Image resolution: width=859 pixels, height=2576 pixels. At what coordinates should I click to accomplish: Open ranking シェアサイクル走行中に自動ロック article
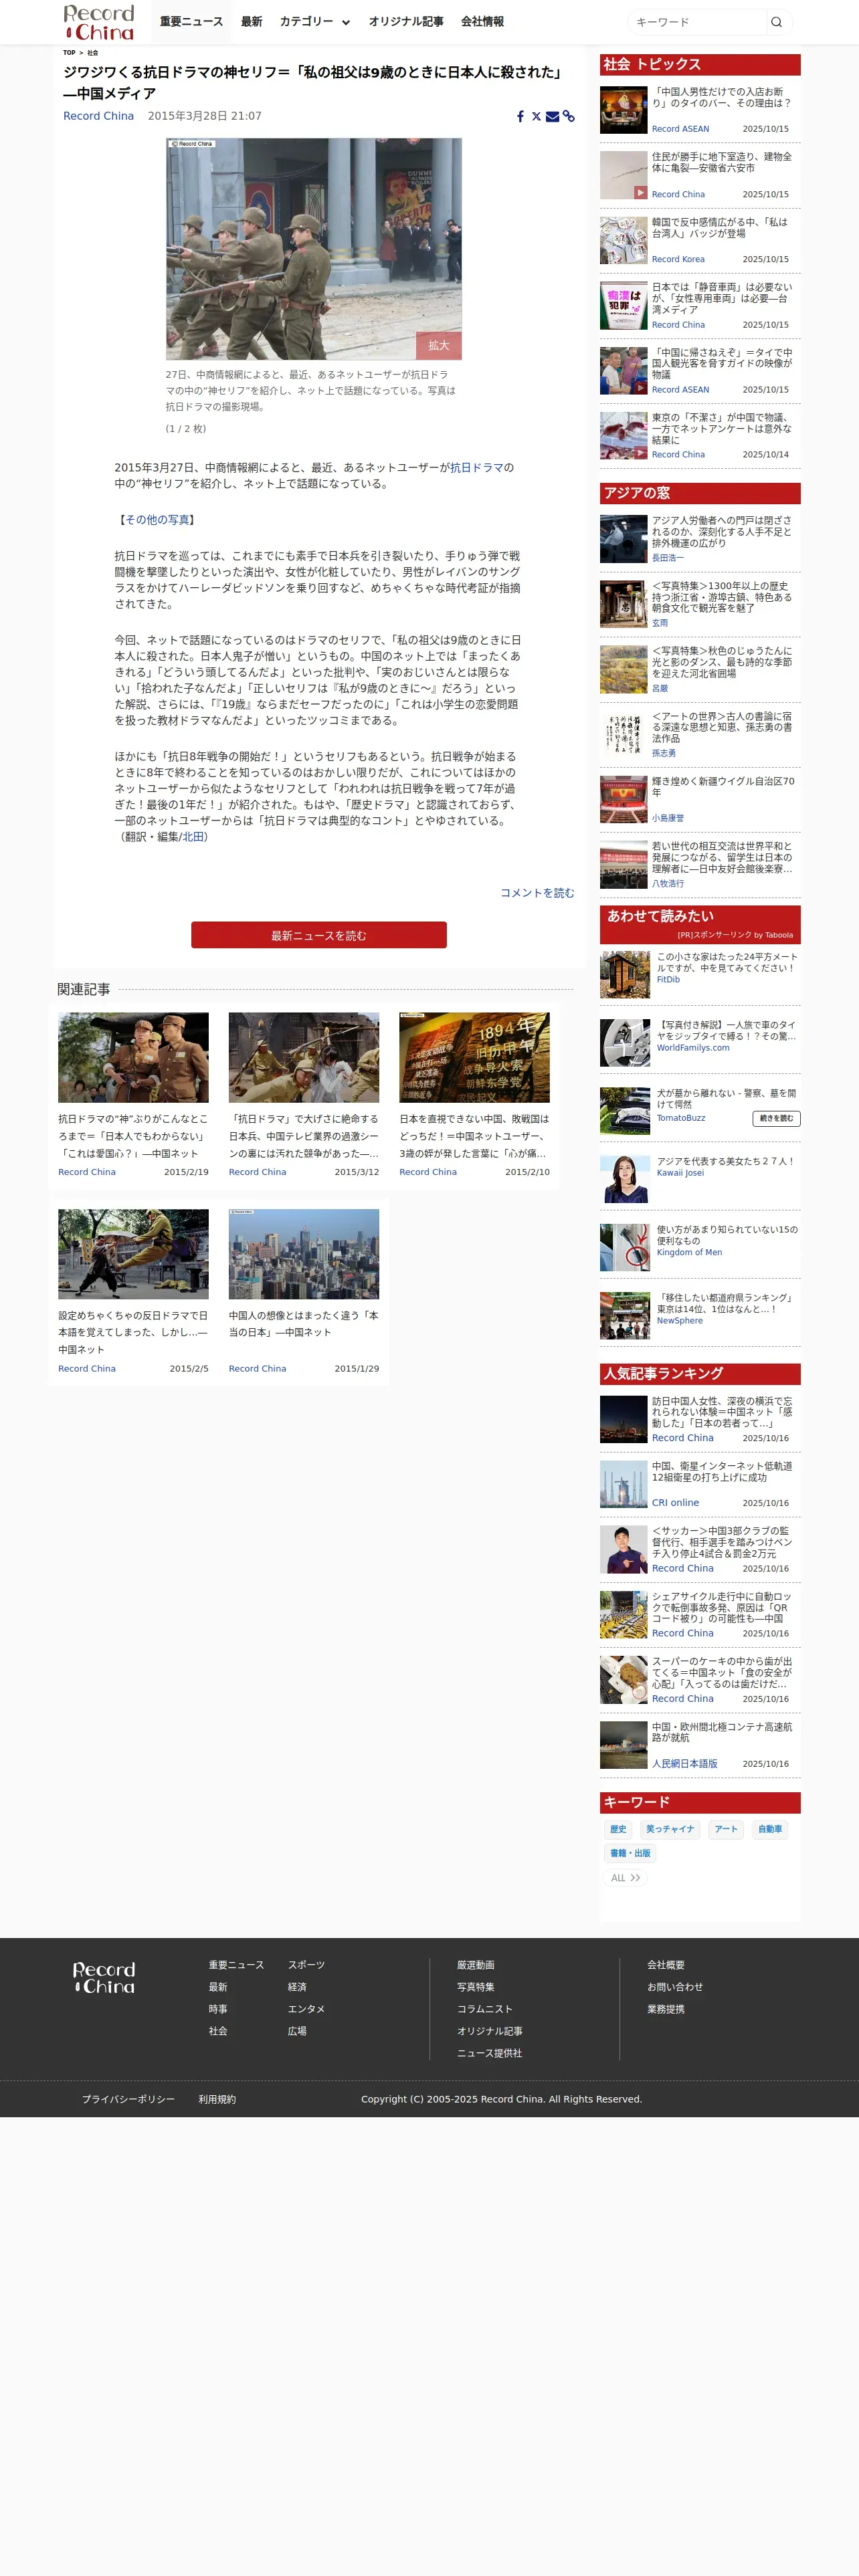coord(722,1608)
